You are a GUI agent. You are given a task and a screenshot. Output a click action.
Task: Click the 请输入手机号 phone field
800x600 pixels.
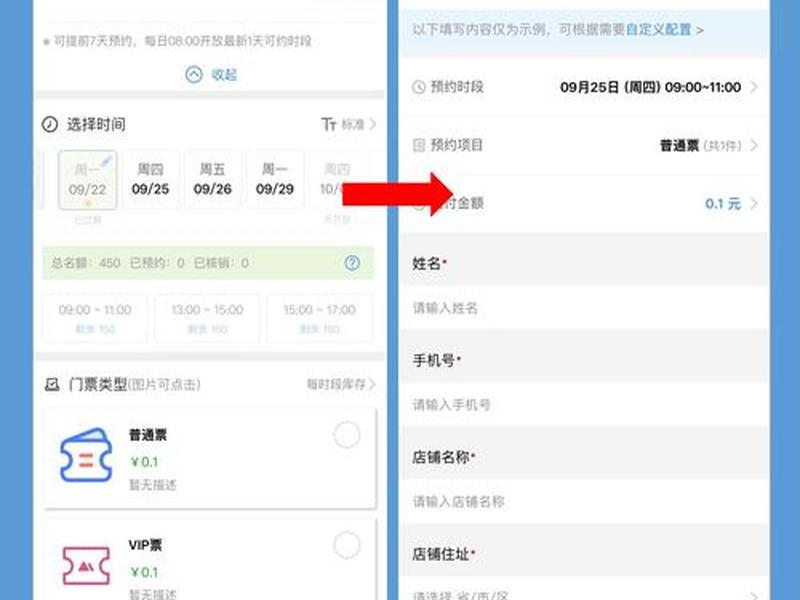click(584, 405)
